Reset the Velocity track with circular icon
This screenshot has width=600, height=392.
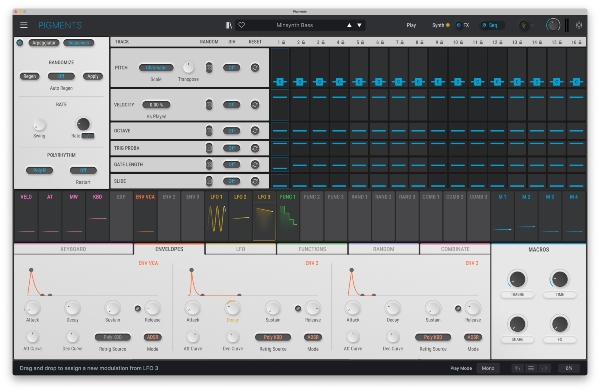tap(255, 105)
